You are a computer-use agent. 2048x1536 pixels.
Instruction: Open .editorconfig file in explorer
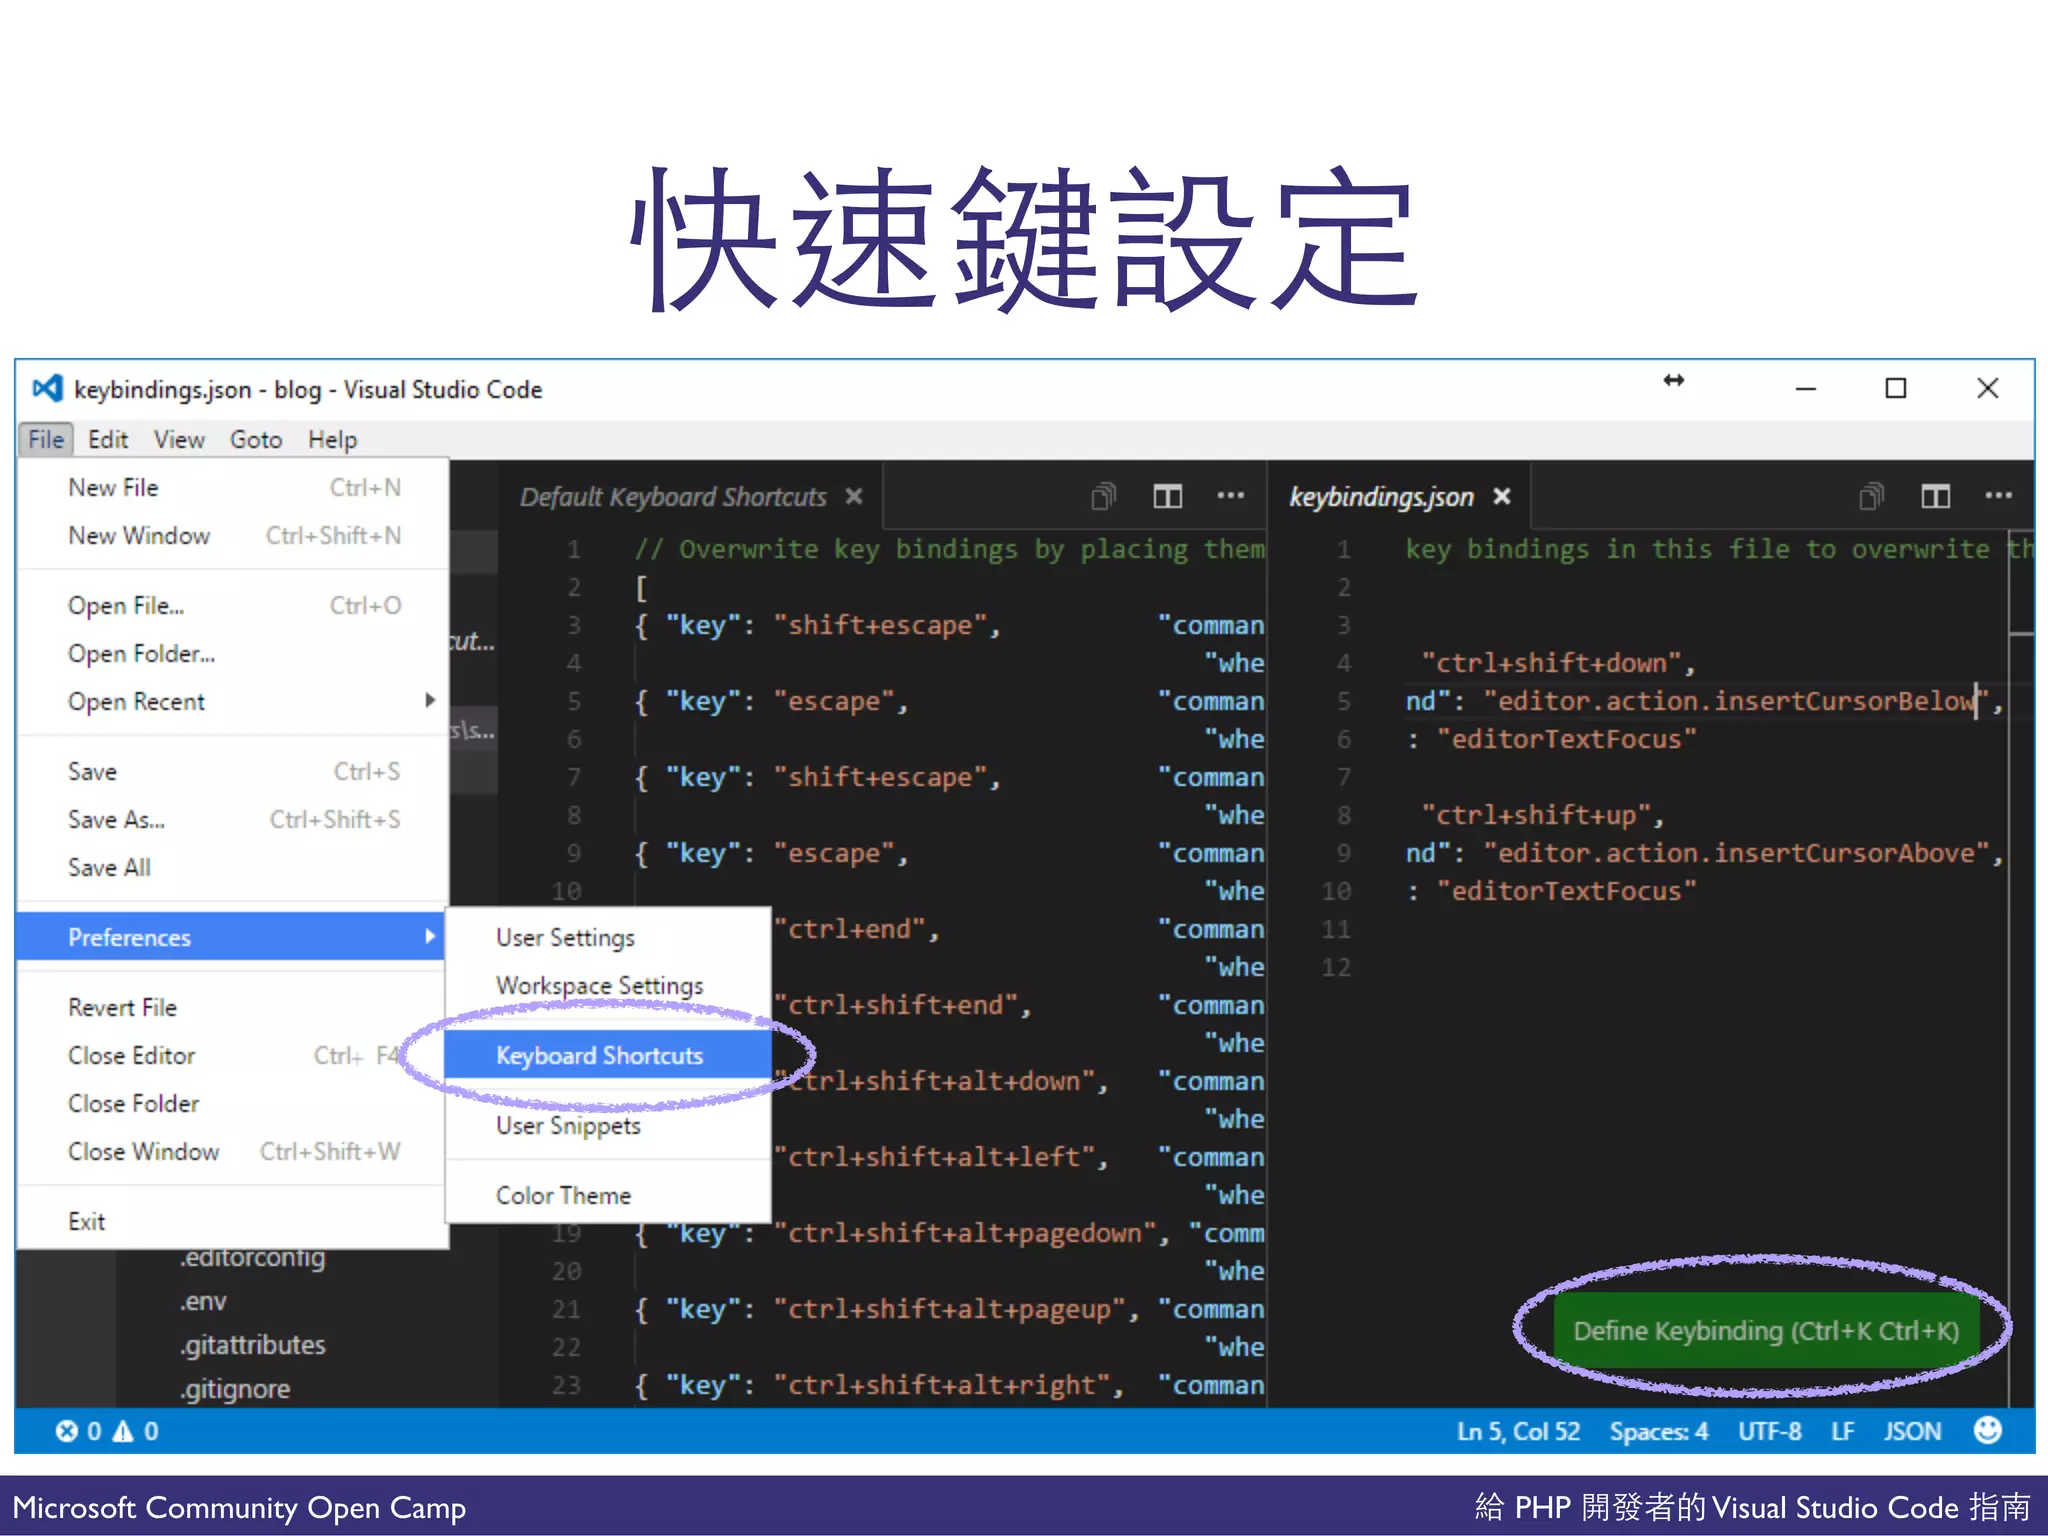pyautogui.click(x=253, y=1259)
